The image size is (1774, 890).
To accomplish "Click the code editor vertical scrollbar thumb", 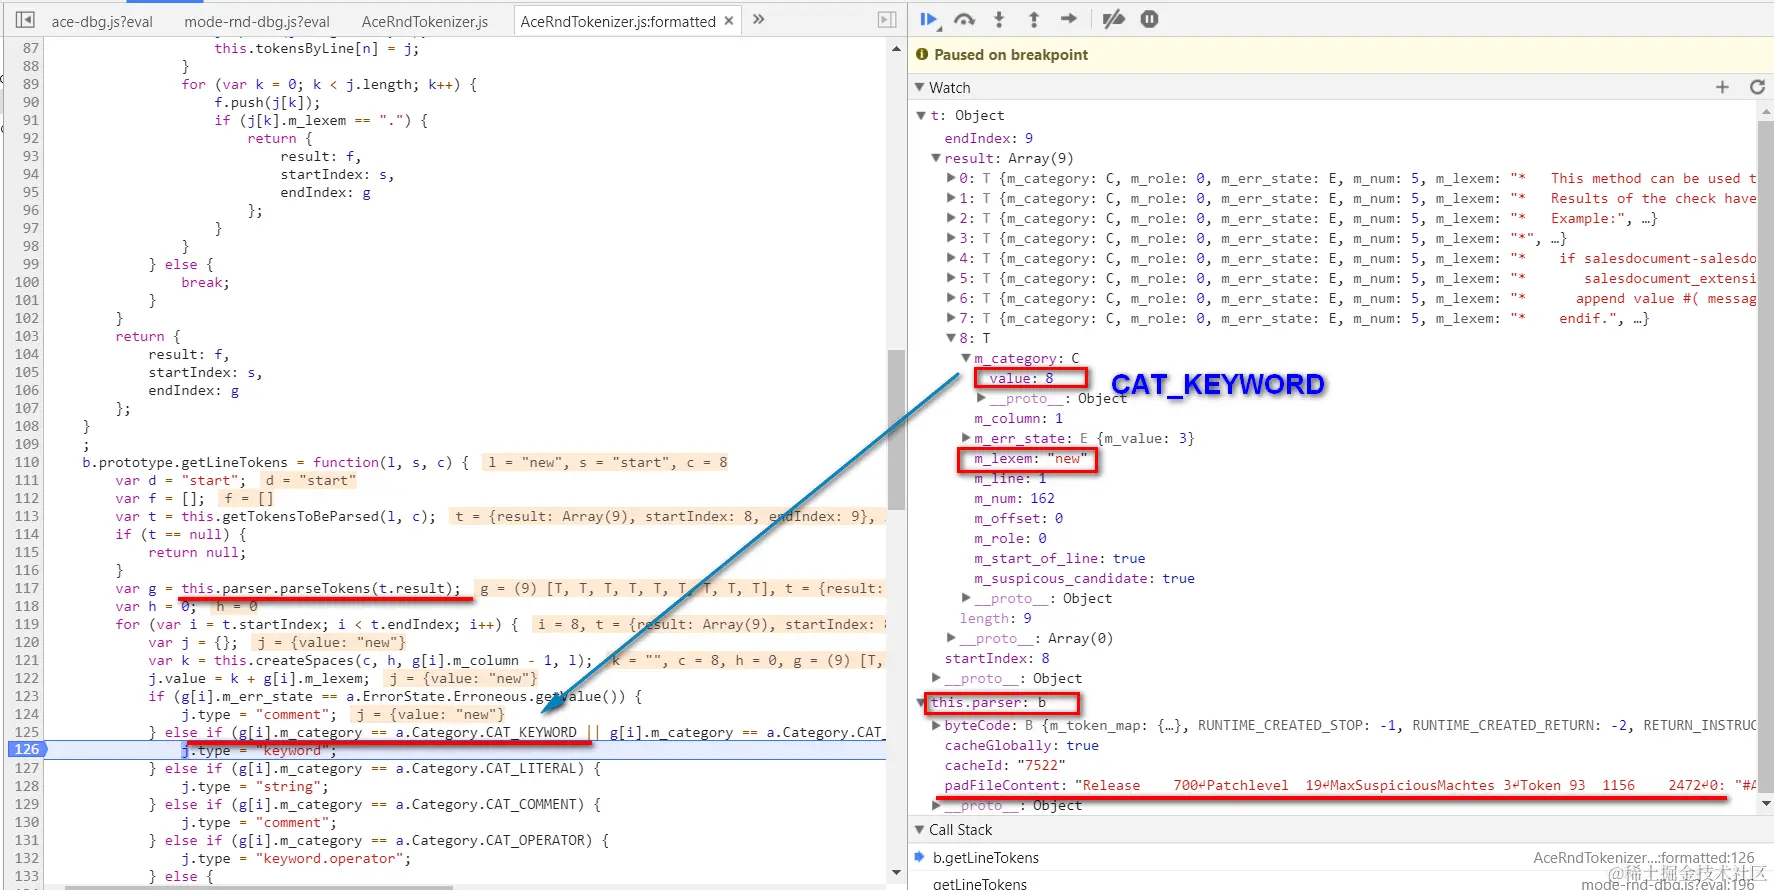I will 896,430.
